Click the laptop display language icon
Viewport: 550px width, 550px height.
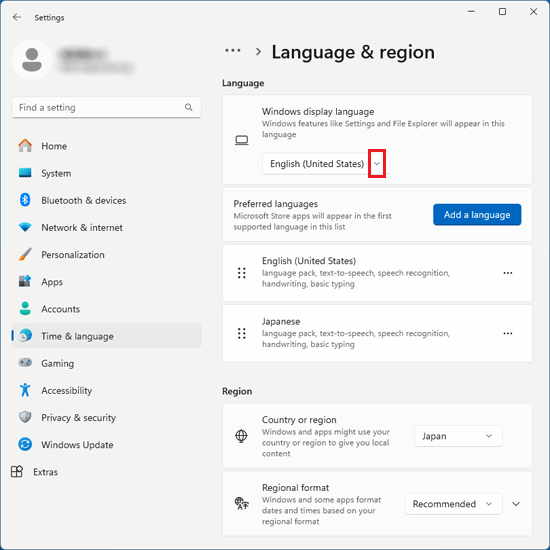click(241, 140)
